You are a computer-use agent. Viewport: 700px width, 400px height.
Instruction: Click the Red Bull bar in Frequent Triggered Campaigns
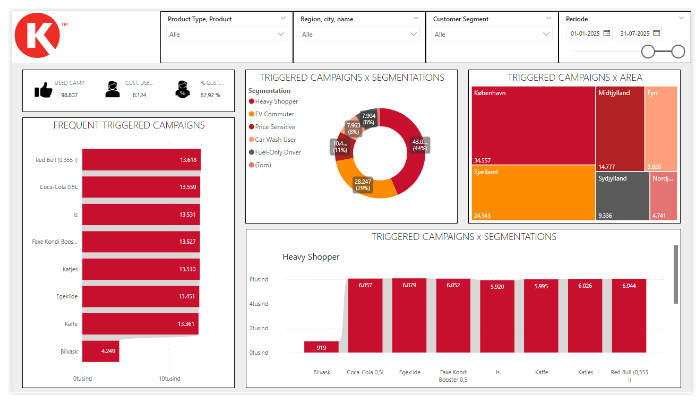[x=141, y=159]
